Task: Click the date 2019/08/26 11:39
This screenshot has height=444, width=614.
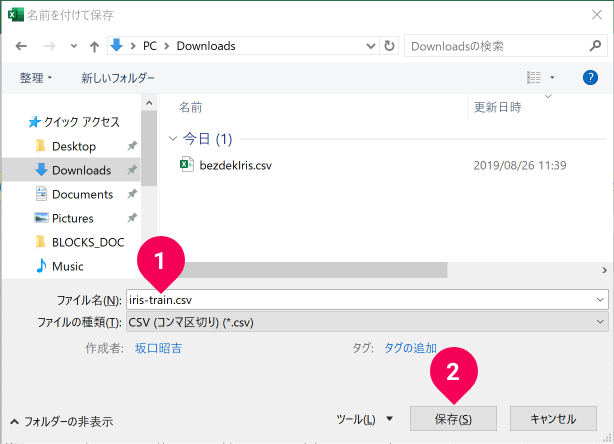Action: click(x=520, y=165)
